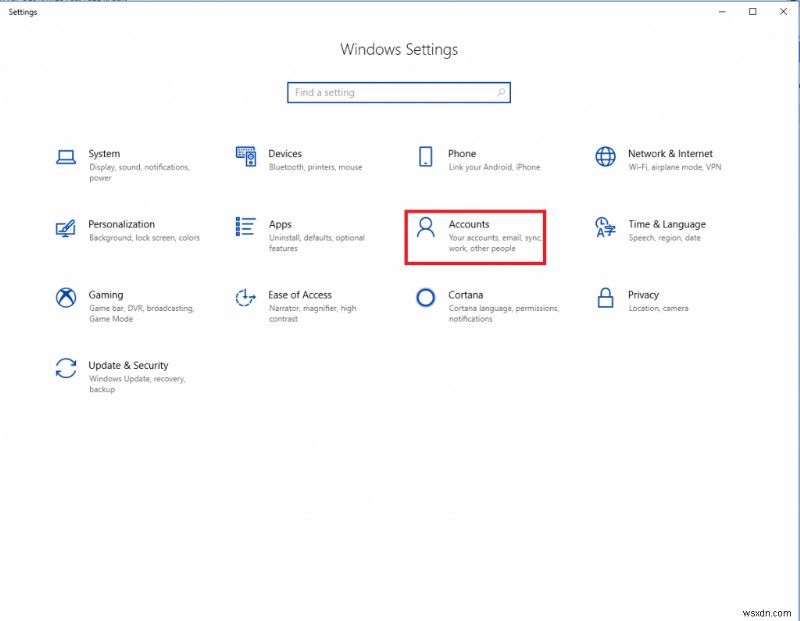Click the 'Windows Settings' page title
The image size is (800, 621).
coord(398,49)
